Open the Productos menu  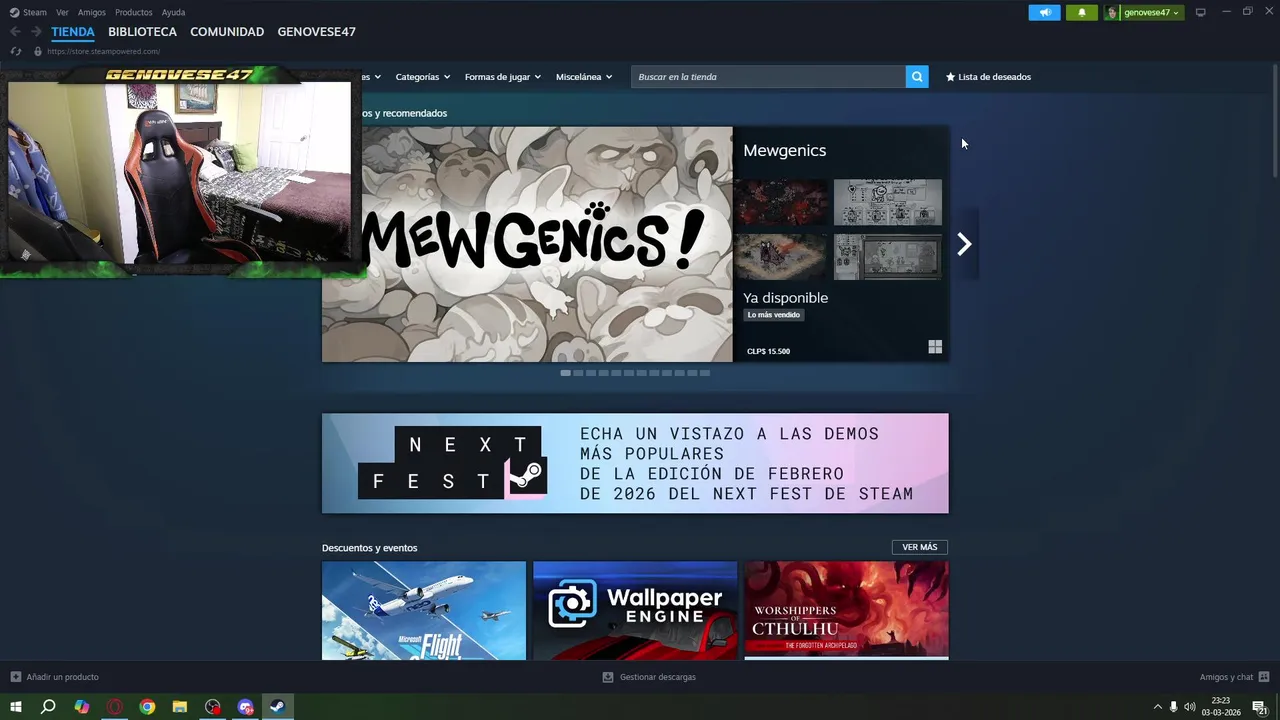134,13
